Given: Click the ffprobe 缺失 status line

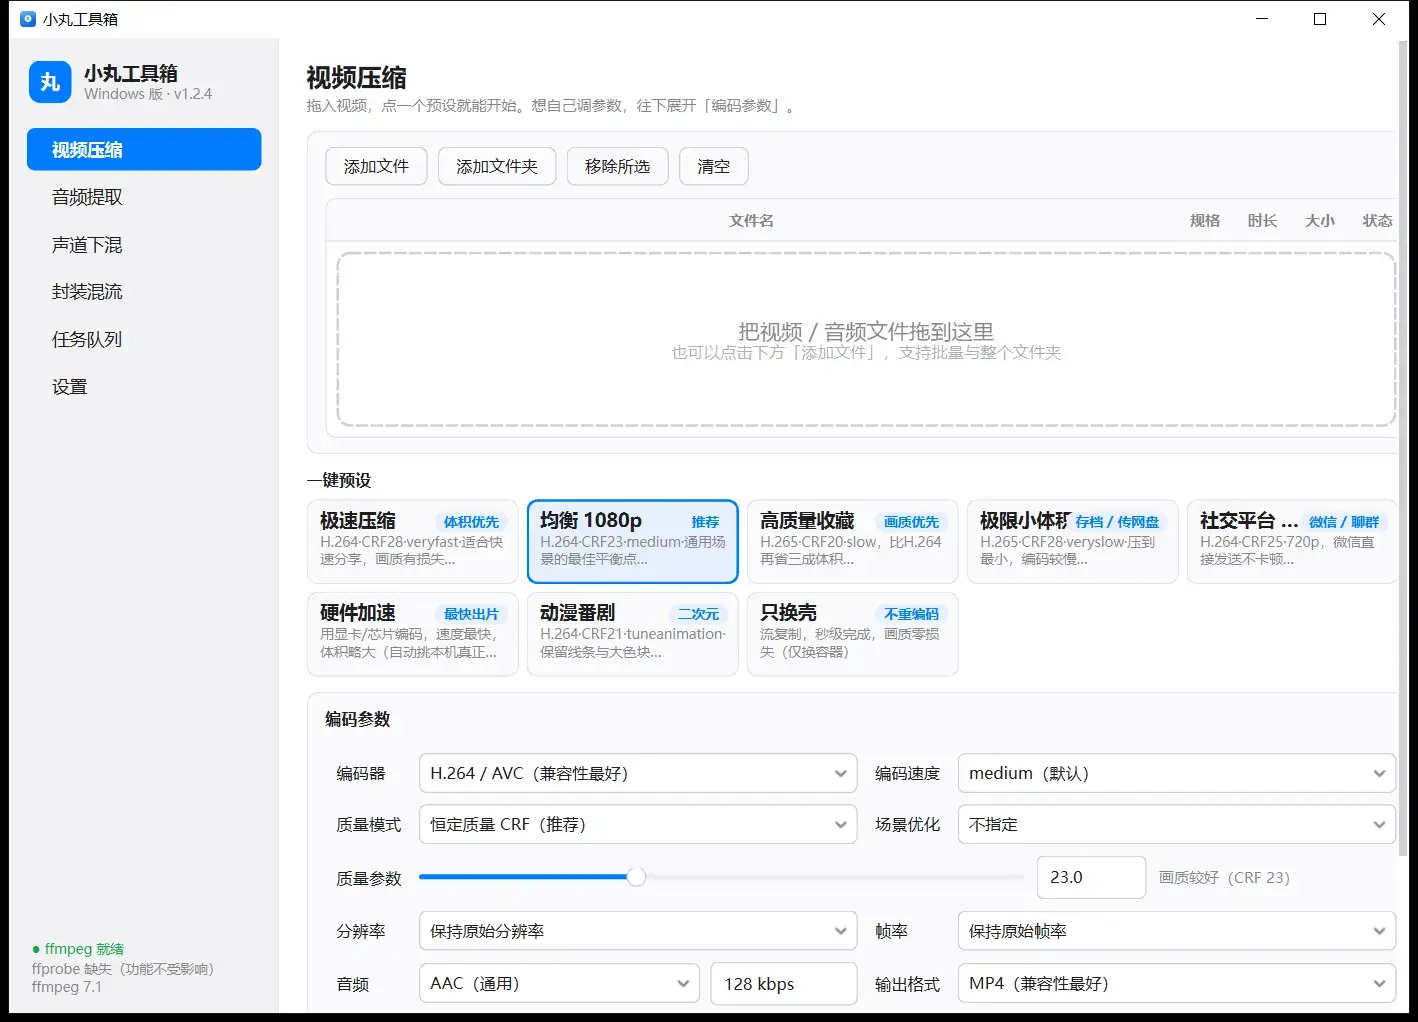Looking at the screenshot, I should [123, 969].
